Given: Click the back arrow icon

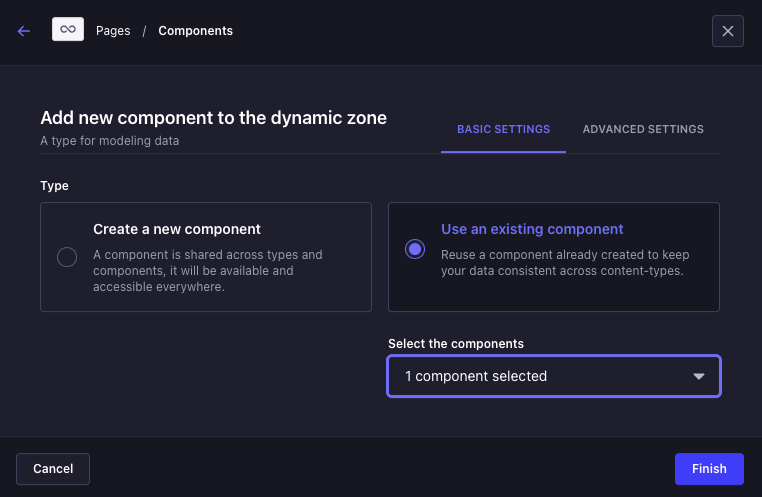Looking at the screenshot, I should pyautogui.click(x=24, y=31).
